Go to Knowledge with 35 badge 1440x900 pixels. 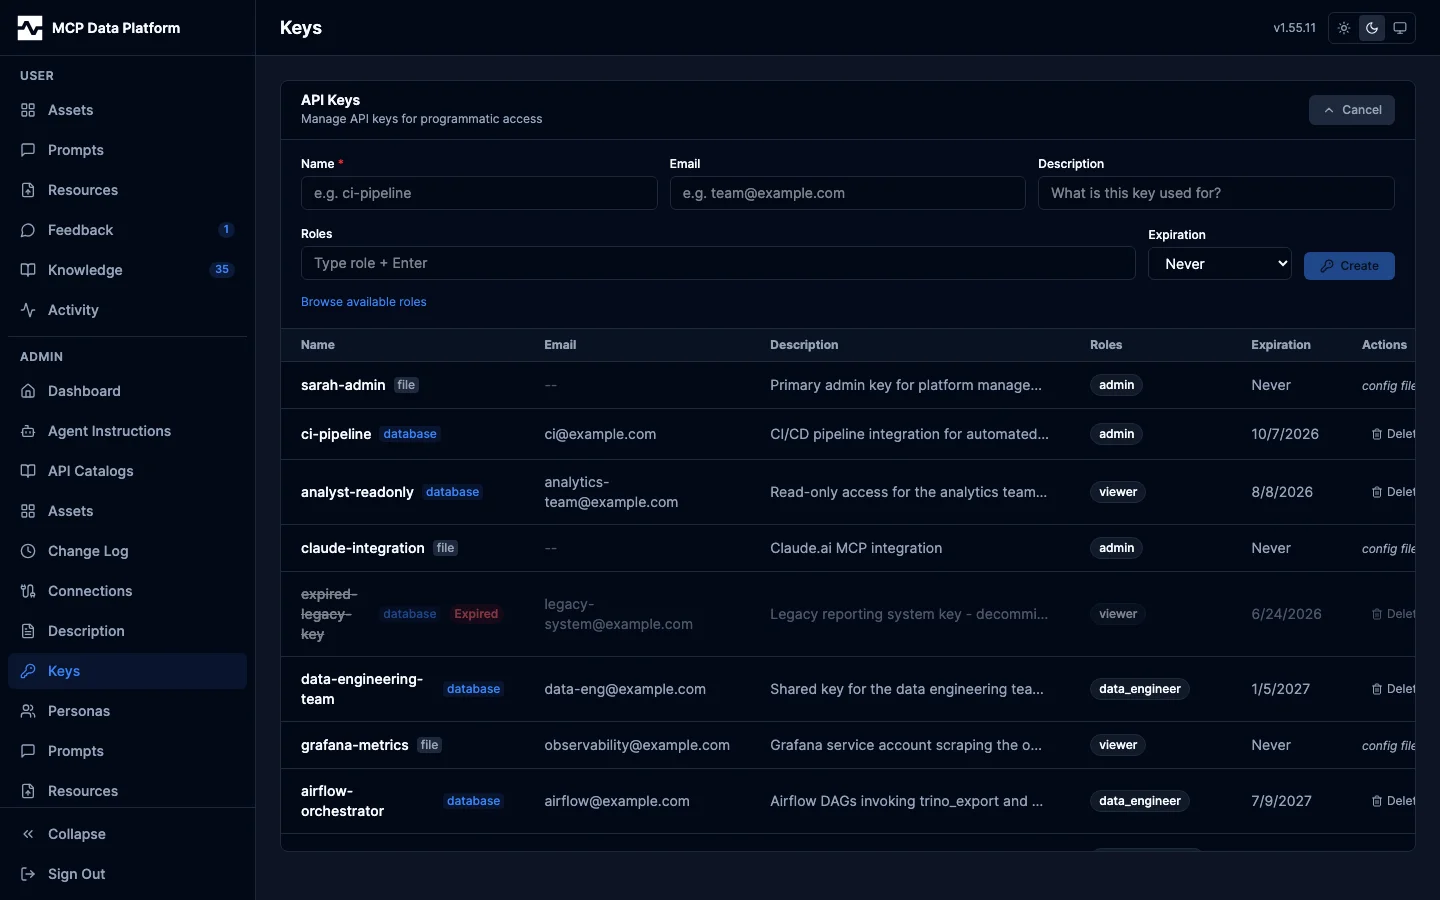127,270
